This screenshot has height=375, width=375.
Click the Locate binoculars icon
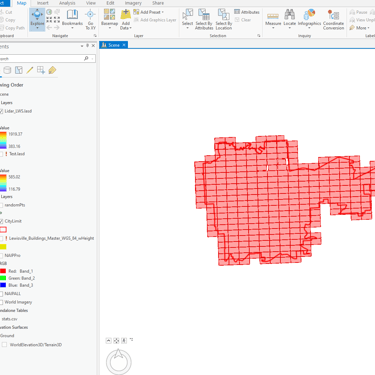(289, 15)
